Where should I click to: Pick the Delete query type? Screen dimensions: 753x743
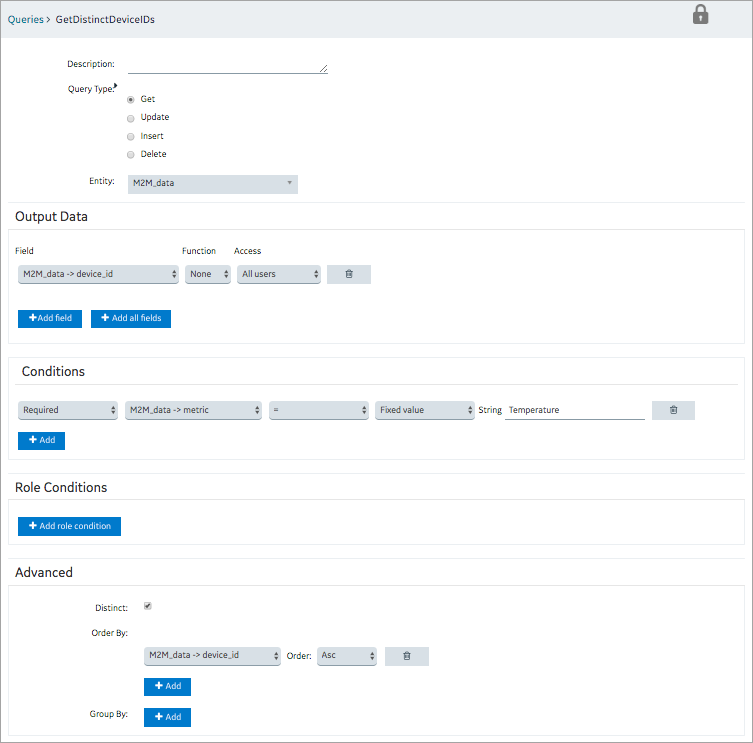(x=131, y=155)
